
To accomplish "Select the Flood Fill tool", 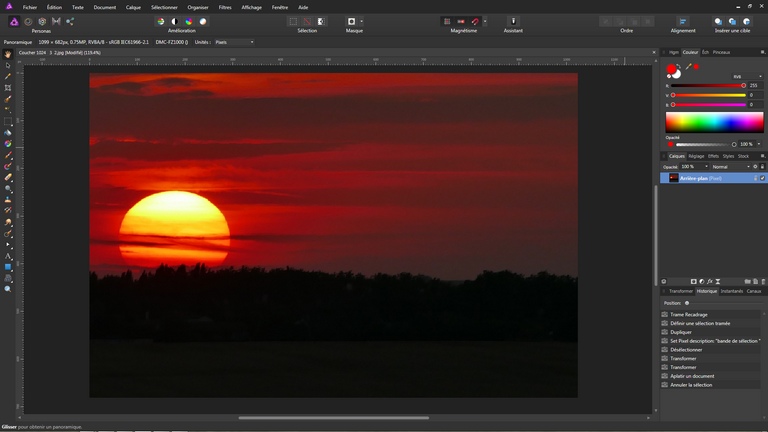I will [8, 133].
